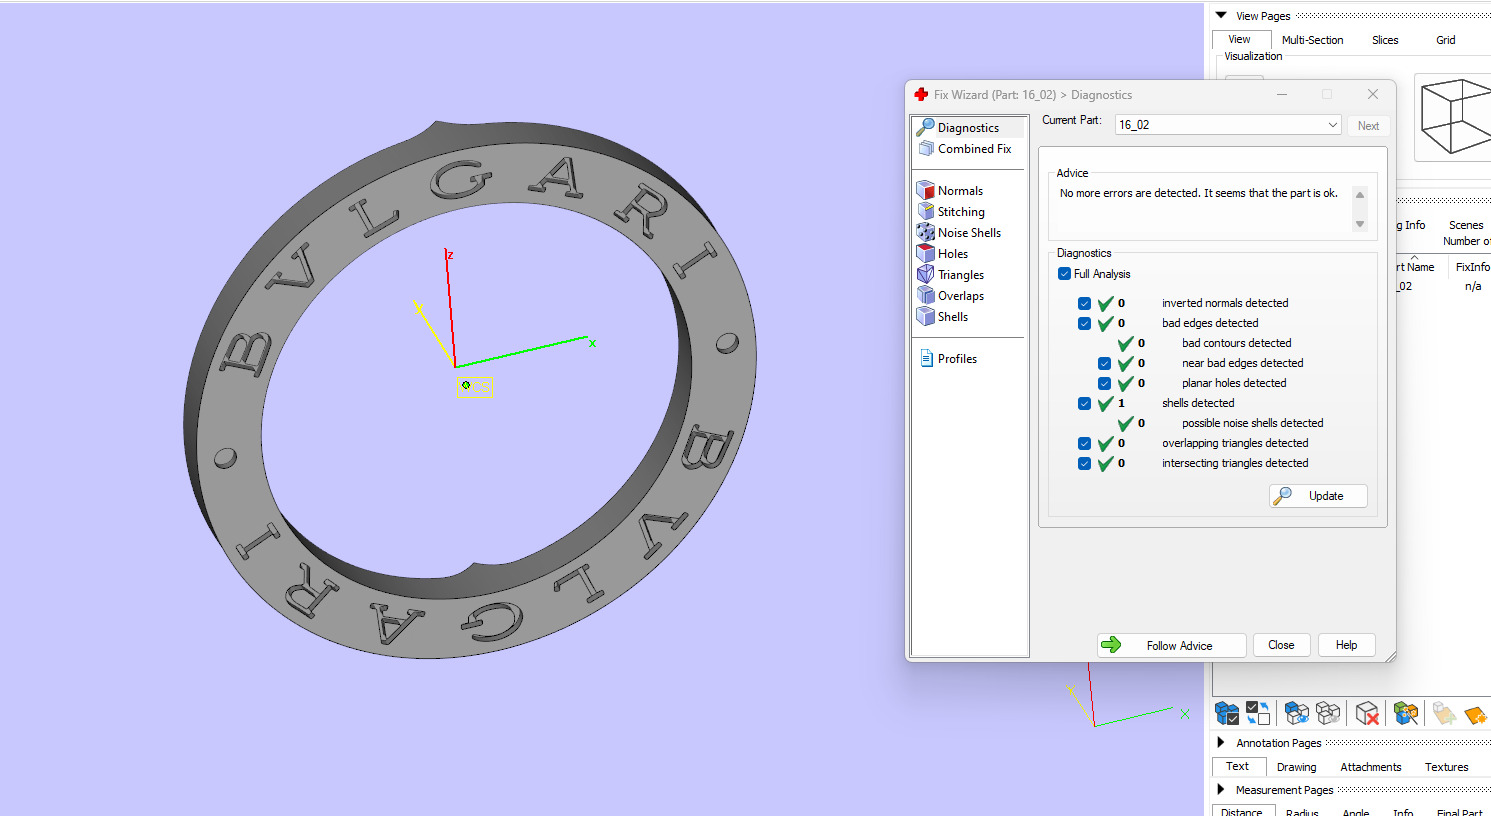The image size is (1491, 816).
Task: Click the Help button
Action: coord(1346,645)
